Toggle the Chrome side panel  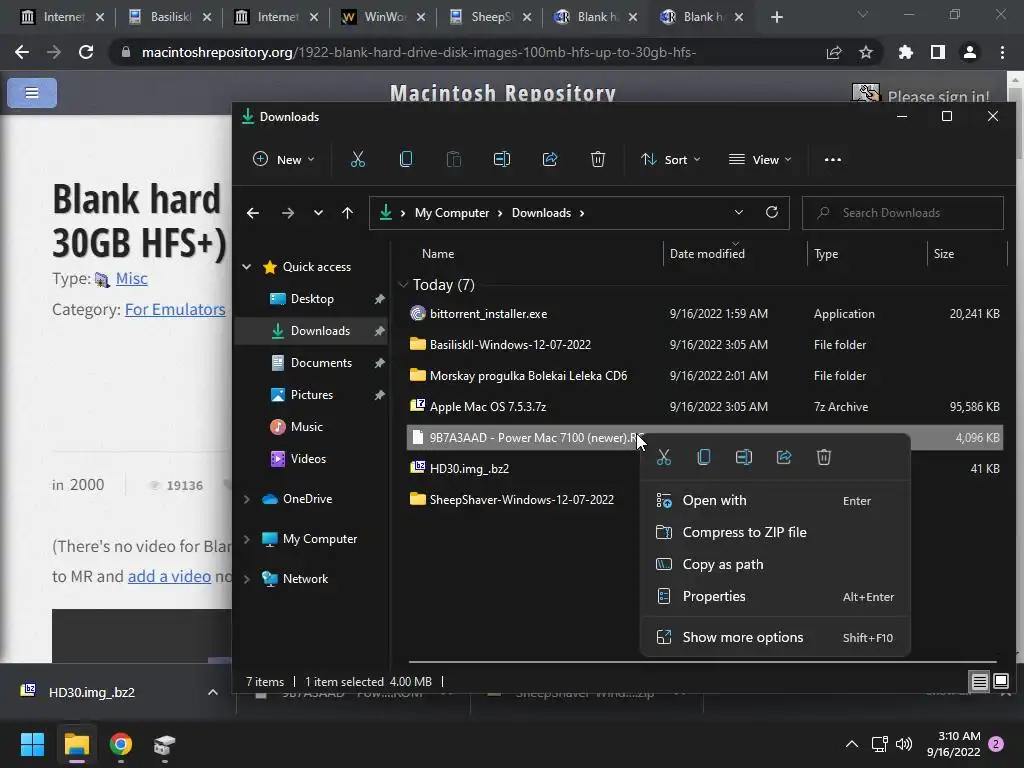pos(938,52)
